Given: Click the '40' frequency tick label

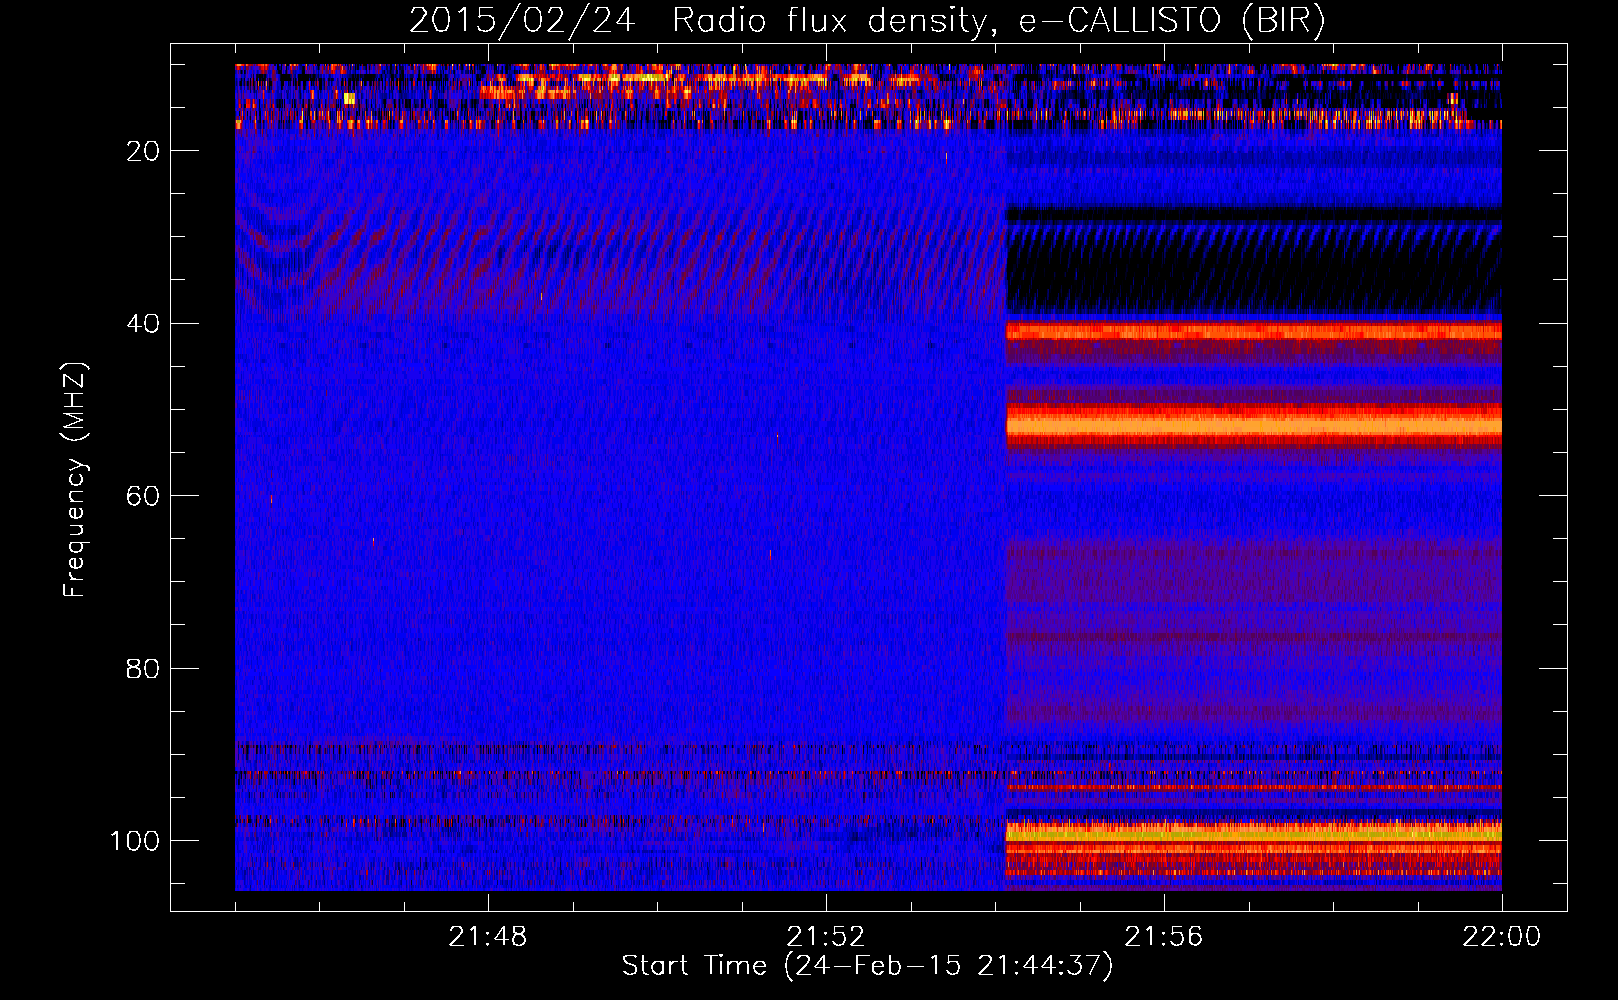Looking at the screenshot, I should click(x=143, y=324).
